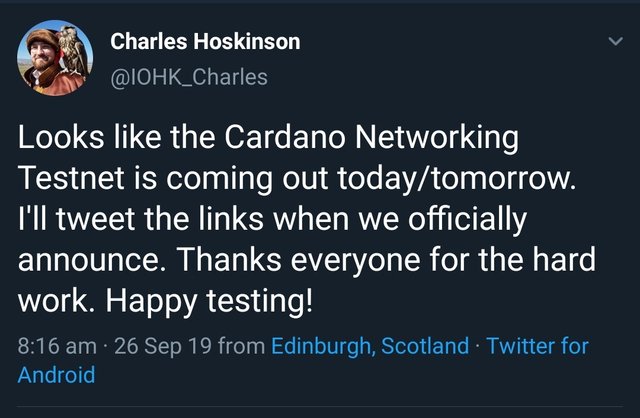
Task: Click the 'today/tomorrow' text in the tweet
Action: pos(480,179)
